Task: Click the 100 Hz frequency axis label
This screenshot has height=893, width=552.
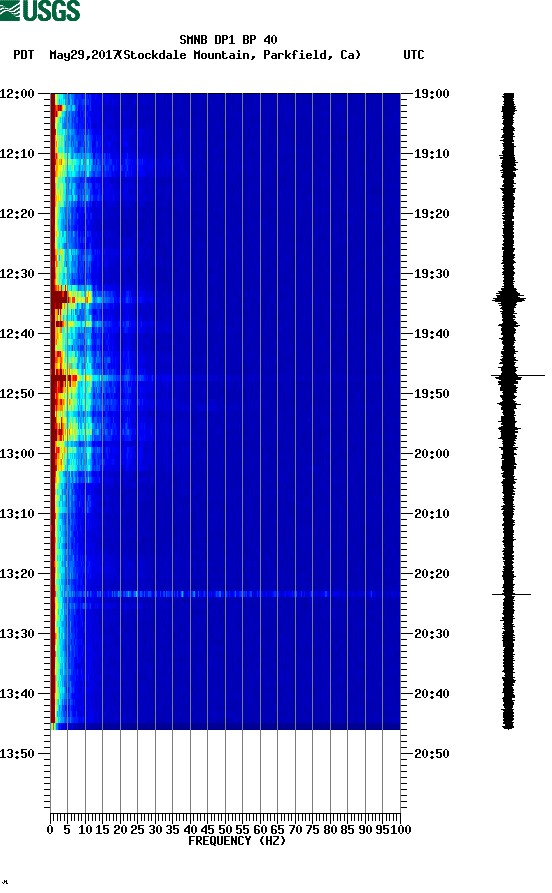Action: pyautogui.click(x=401, y=830)
